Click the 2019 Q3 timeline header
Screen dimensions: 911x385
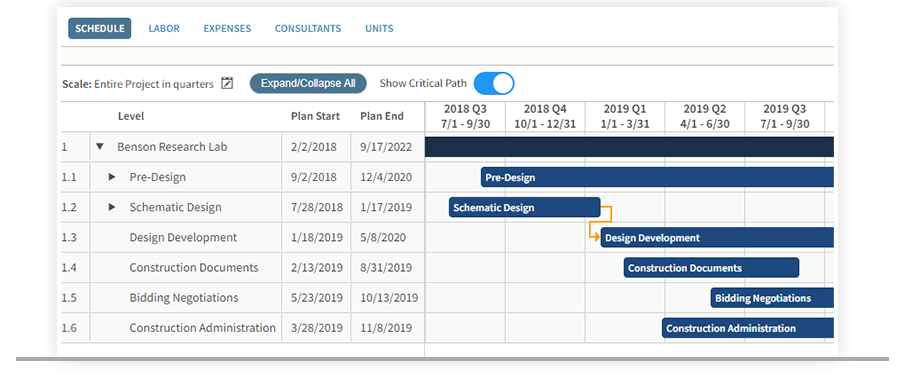[x=784, y=117]
